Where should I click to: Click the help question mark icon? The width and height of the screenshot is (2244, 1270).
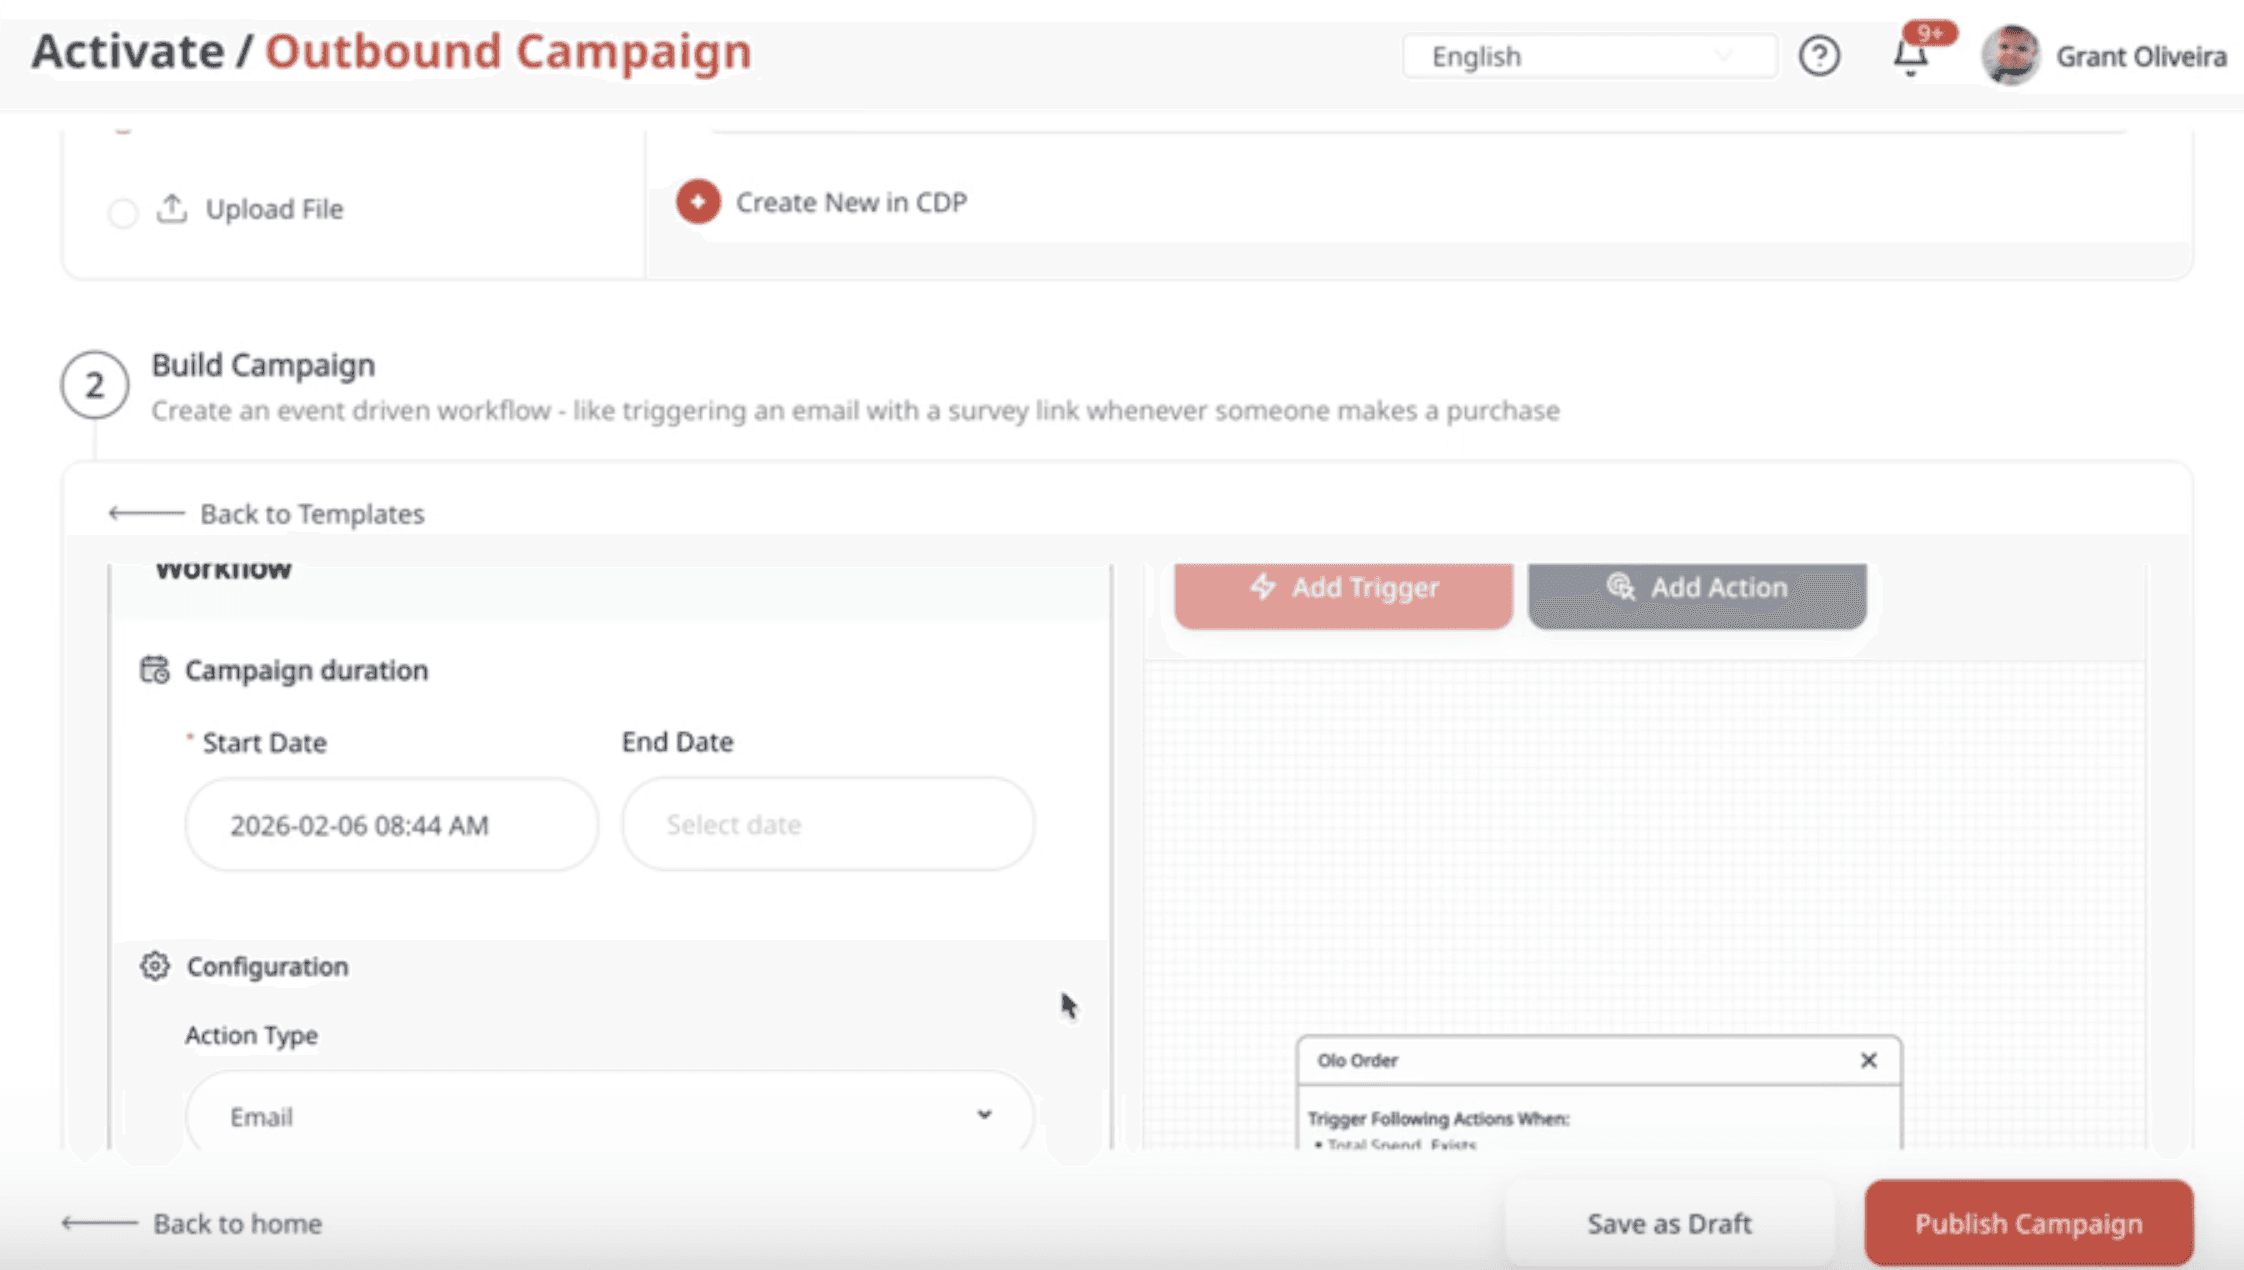pos(1819,56)
